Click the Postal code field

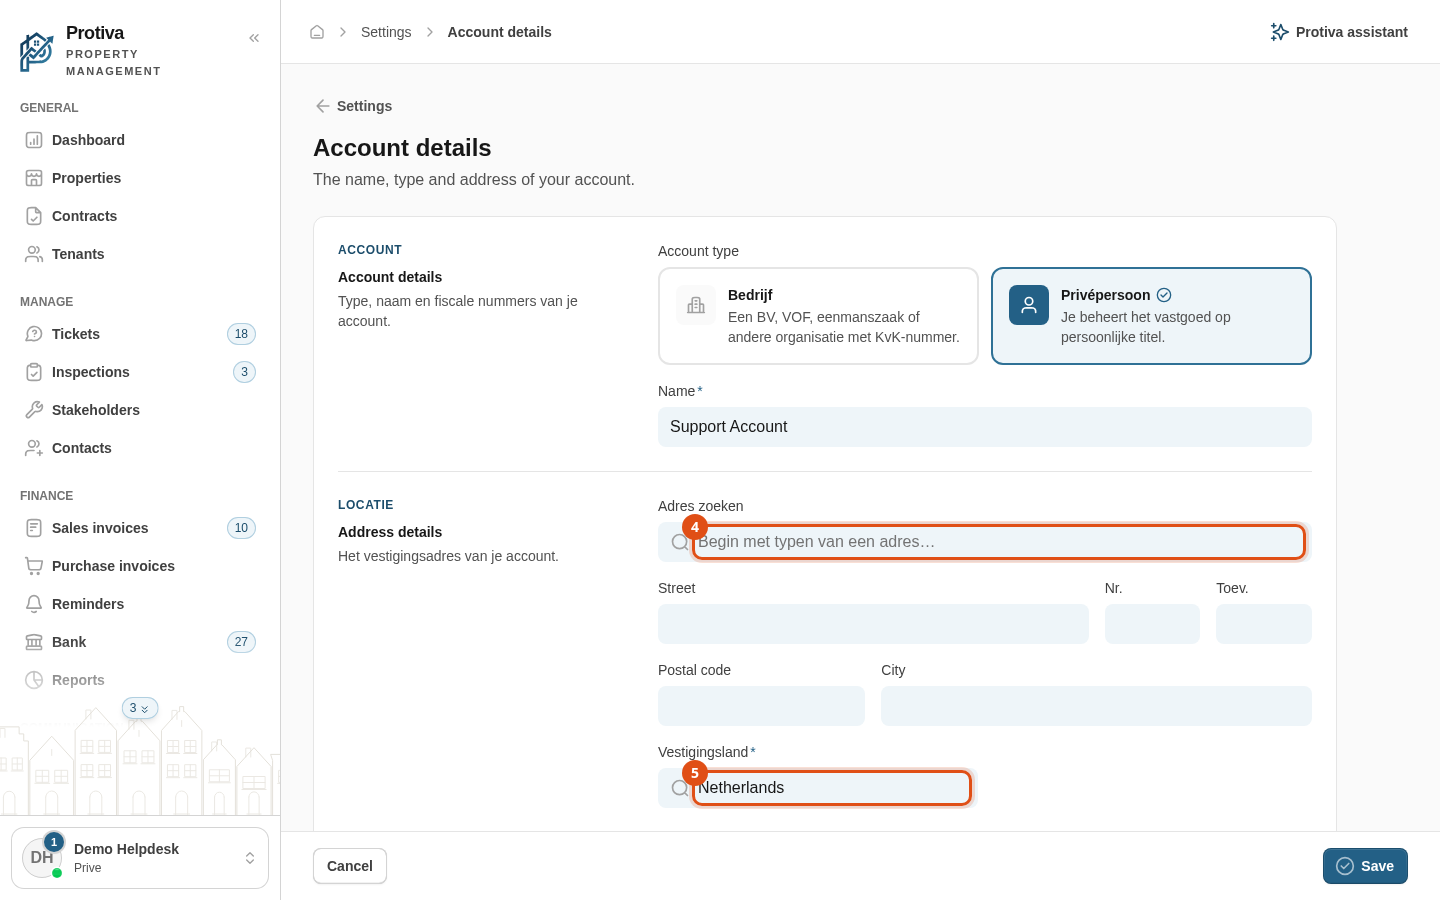[x=761, y=706]
